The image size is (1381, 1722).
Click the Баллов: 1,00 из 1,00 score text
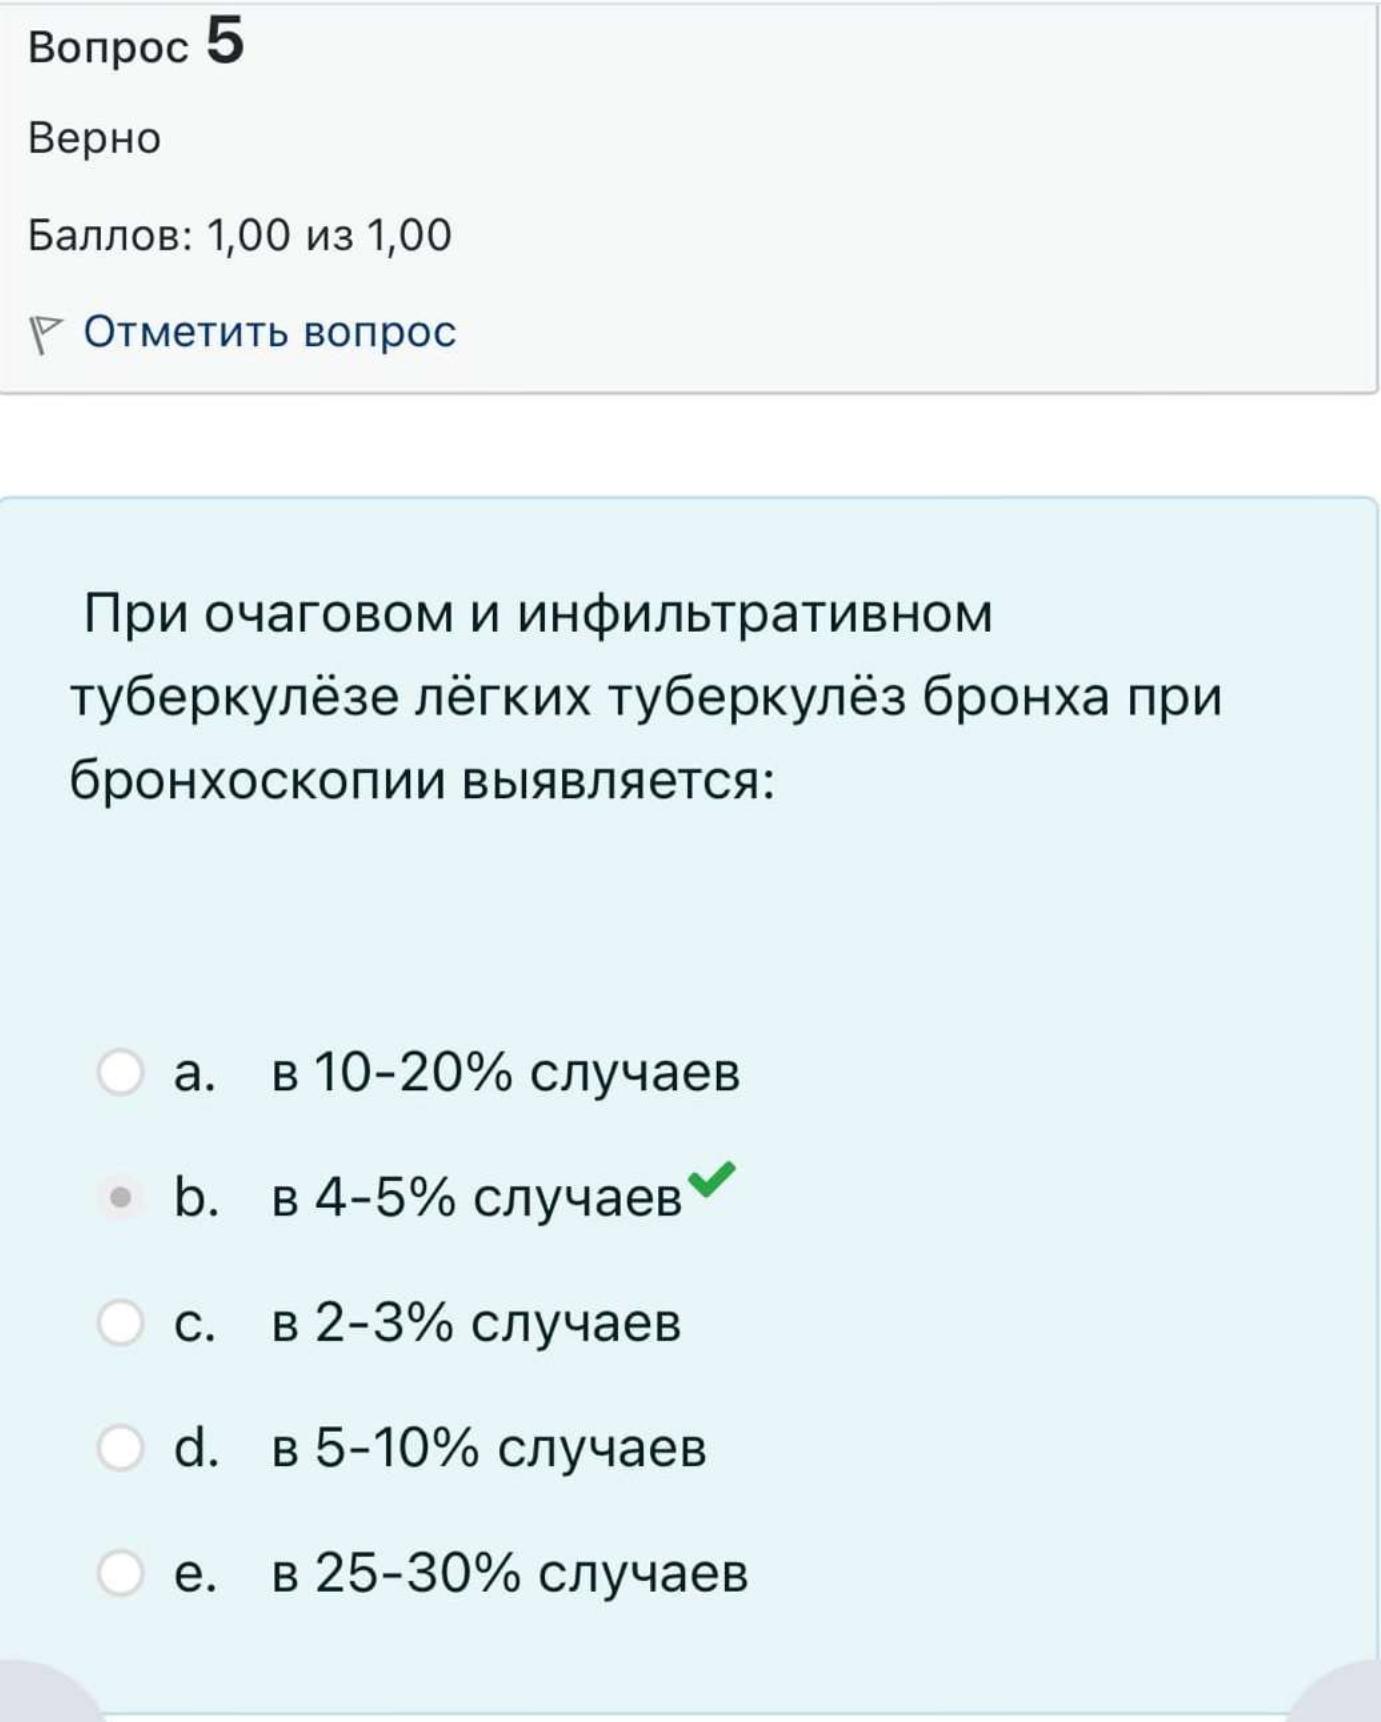pyautogui.click(x=240, y=235)
